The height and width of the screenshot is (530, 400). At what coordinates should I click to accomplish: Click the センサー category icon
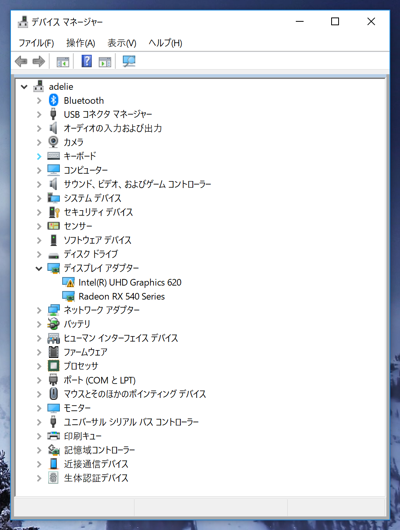pos(53,226)
